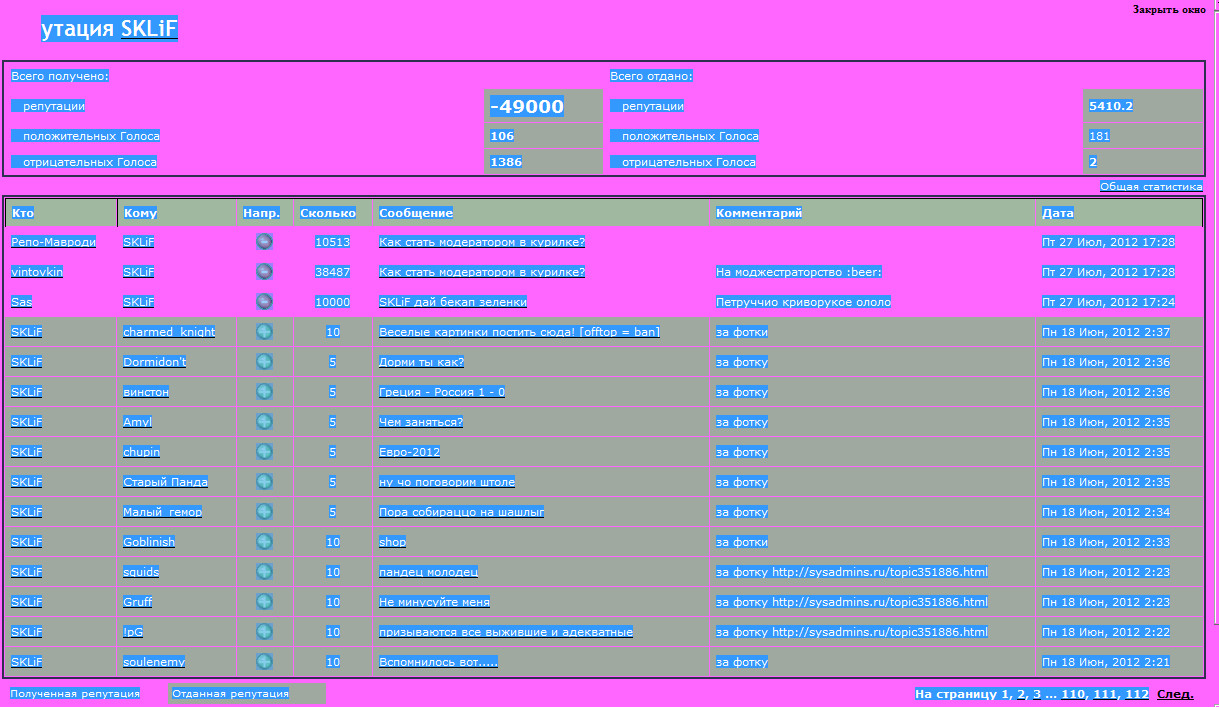
Task: Open squids user link
Action: [141, 572]
